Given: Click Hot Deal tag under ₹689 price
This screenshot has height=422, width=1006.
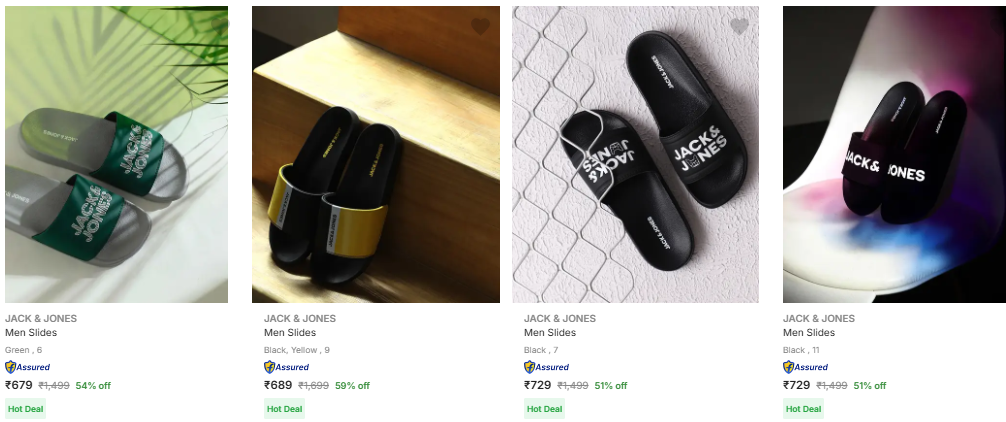Looking at the screenshot, I should pyautogui.click(x=285, y=409).
